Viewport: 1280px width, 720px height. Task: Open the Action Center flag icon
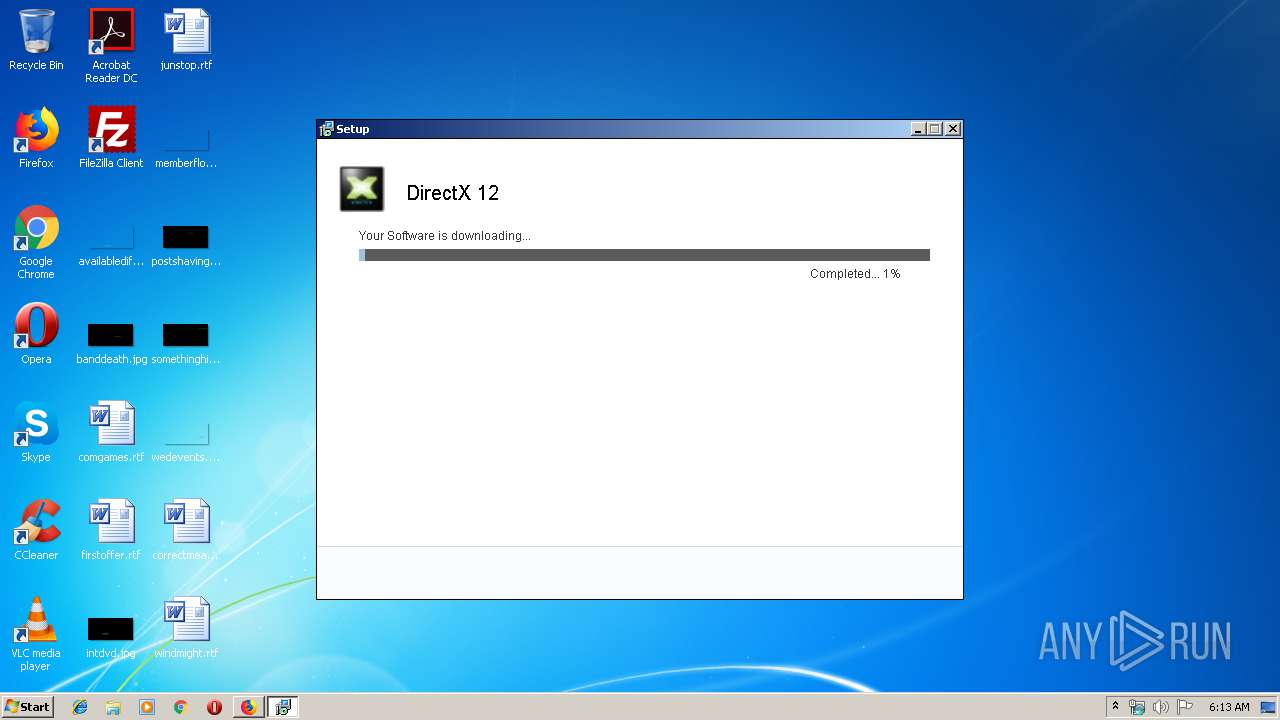point(1185,707)
